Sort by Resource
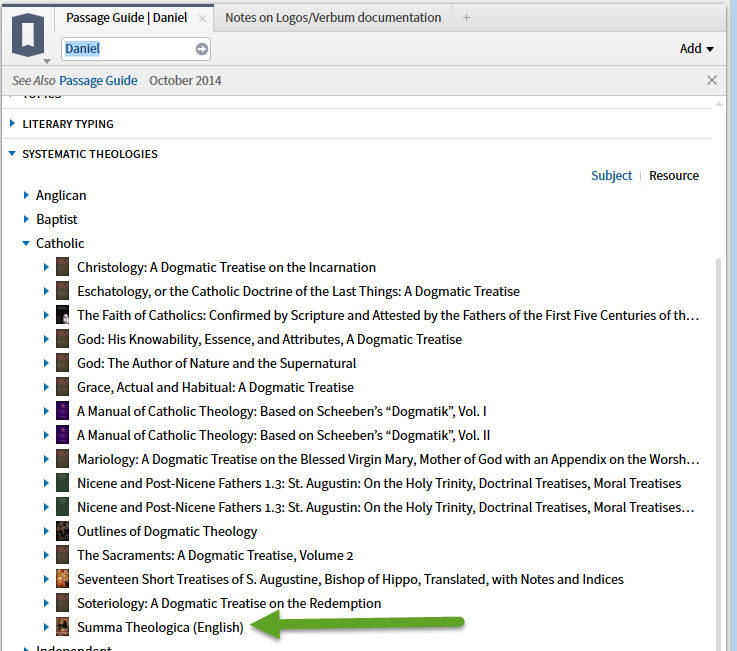 coord(674,175)
